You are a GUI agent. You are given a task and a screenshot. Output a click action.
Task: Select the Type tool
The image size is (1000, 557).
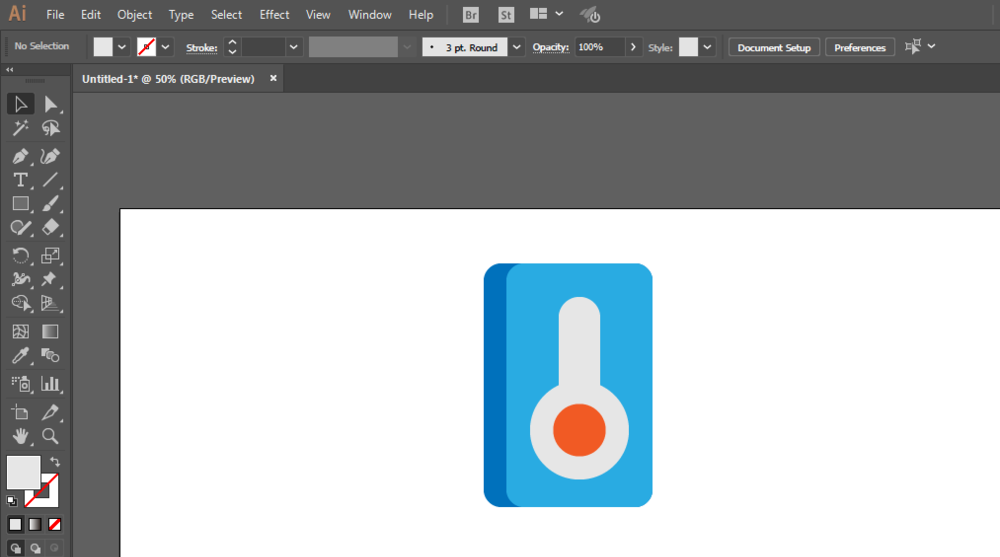pyautogui.click(x=20, y=180)
